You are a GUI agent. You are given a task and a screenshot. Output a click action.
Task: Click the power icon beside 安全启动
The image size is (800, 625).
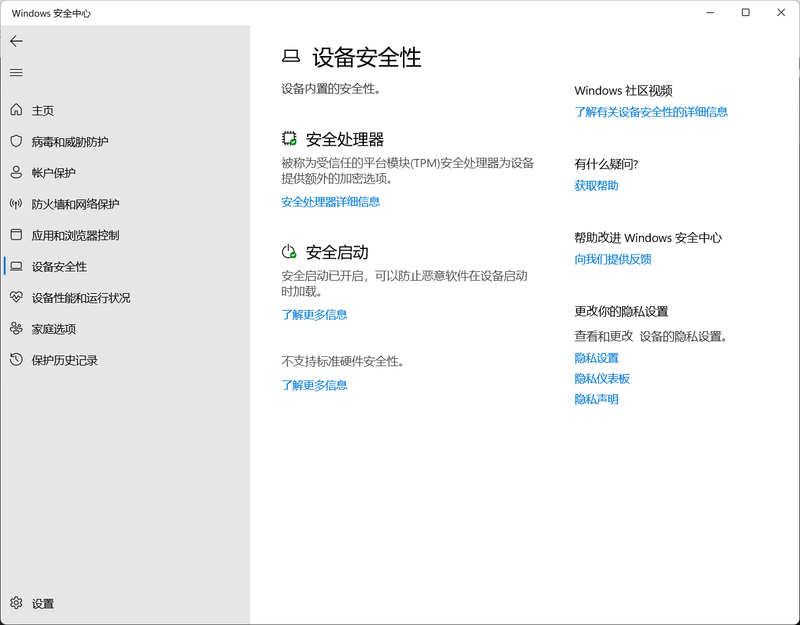[x=289, y=252]
